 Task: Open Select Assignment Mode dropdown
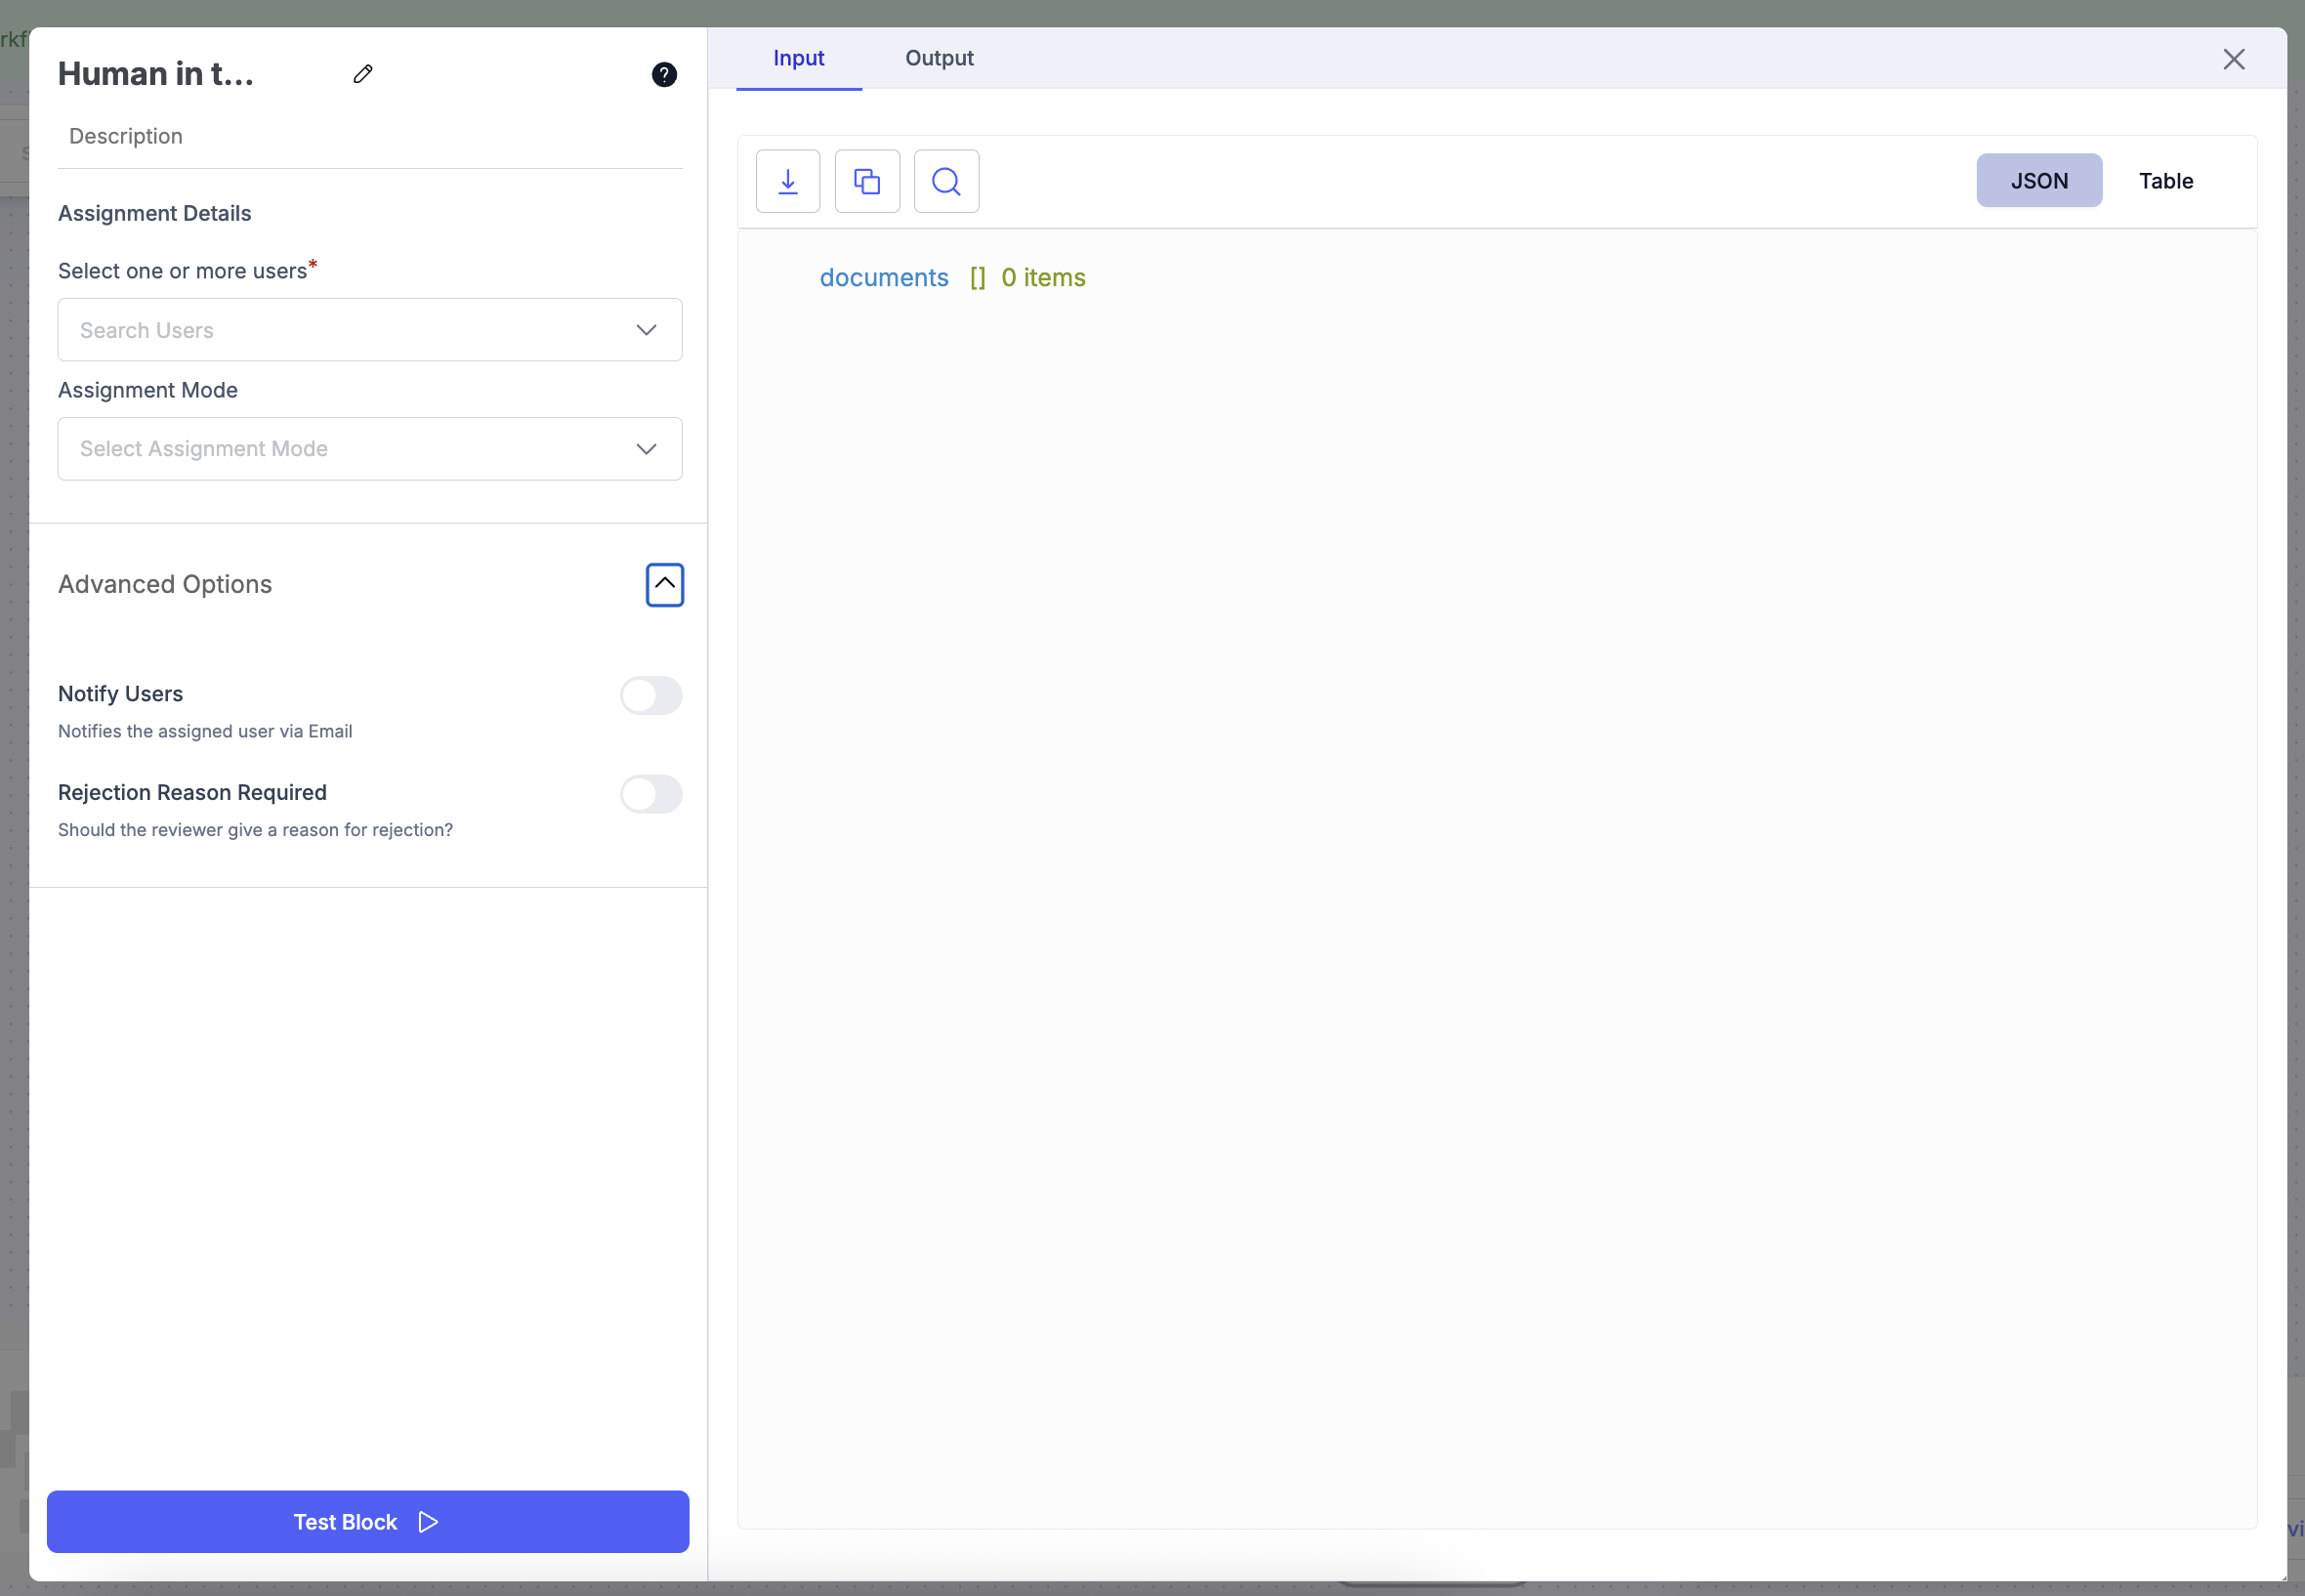point(369,449)
